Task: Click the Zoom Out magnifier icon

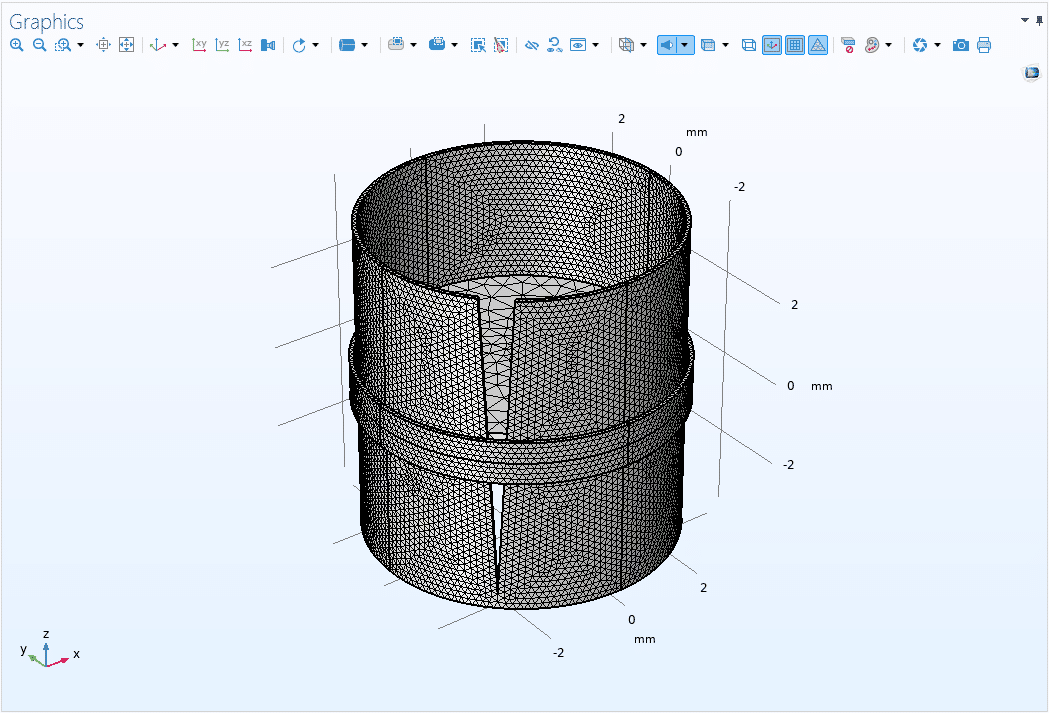Action: coord(40,45)
